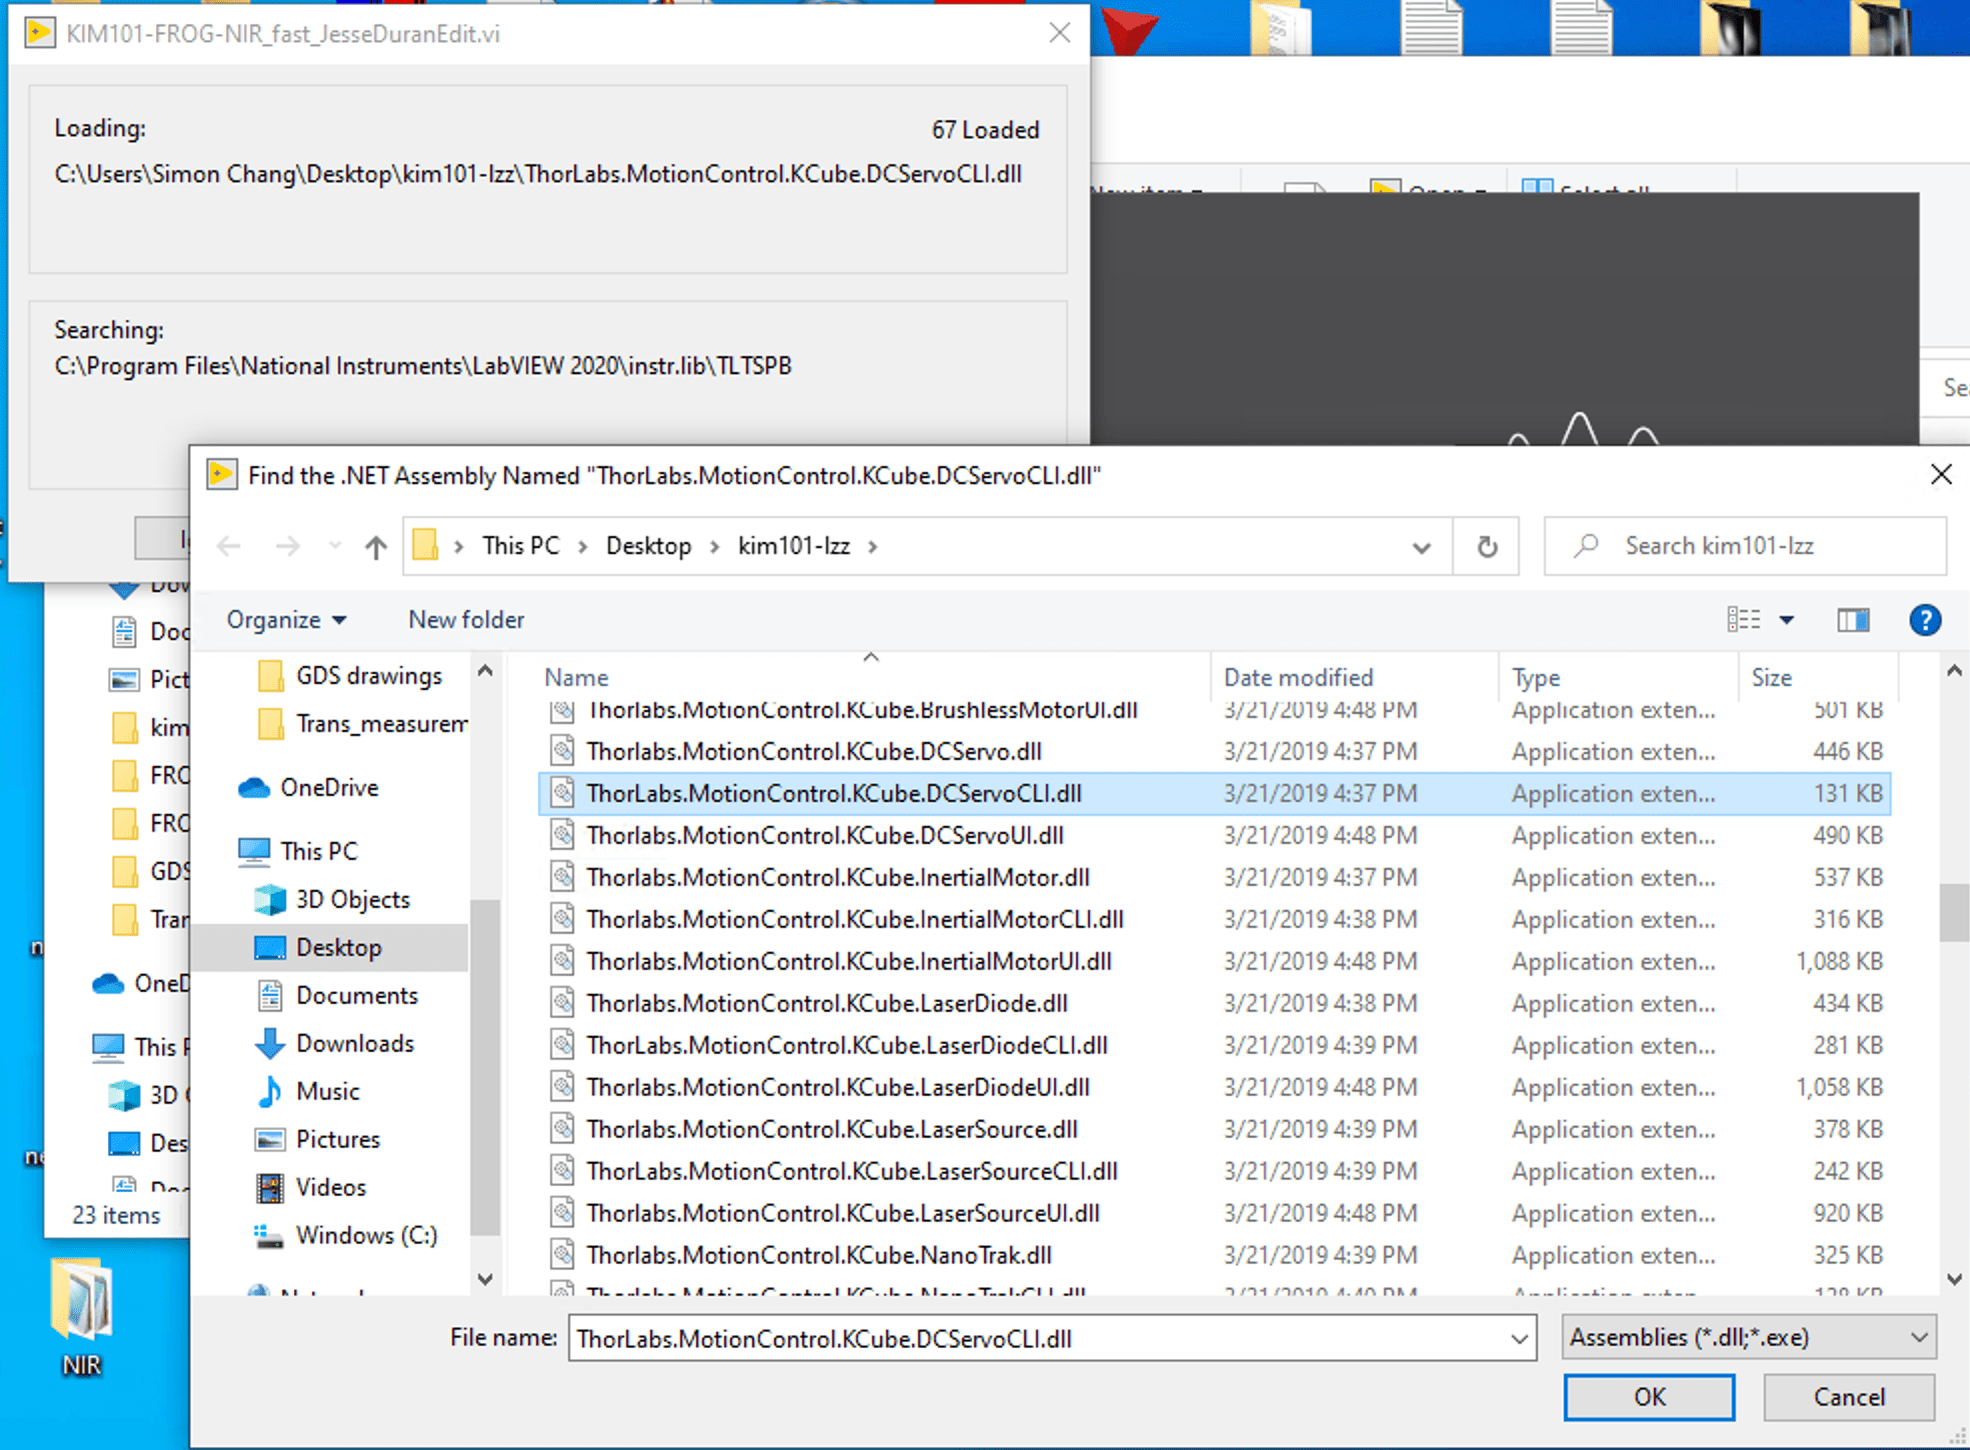Select Downloads in navigation pane
The width and height of the screenshot is (1970, 1450).
click(x=335, y=1043)
